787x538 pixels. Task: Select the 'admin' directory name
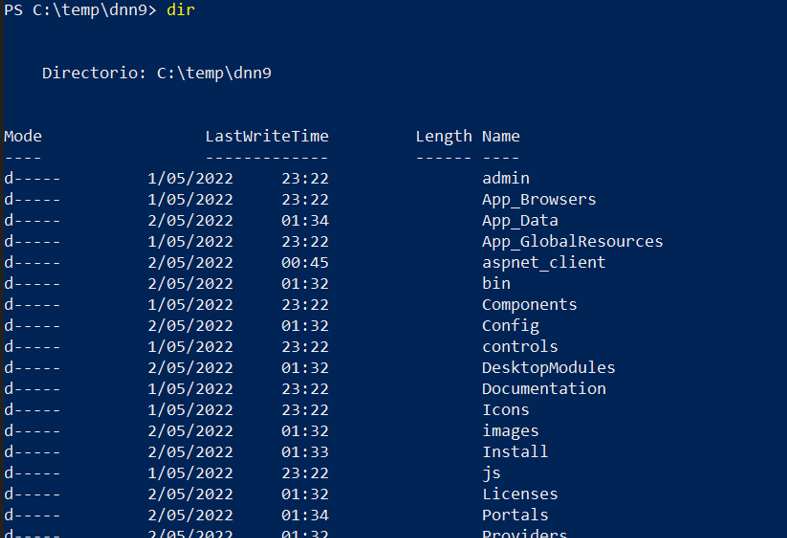coord(506,178)
